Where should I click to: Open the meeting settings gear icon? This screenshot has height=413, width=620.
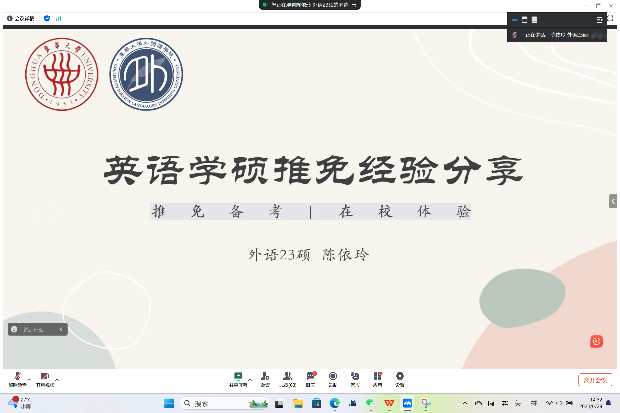(x=400, y=377)
